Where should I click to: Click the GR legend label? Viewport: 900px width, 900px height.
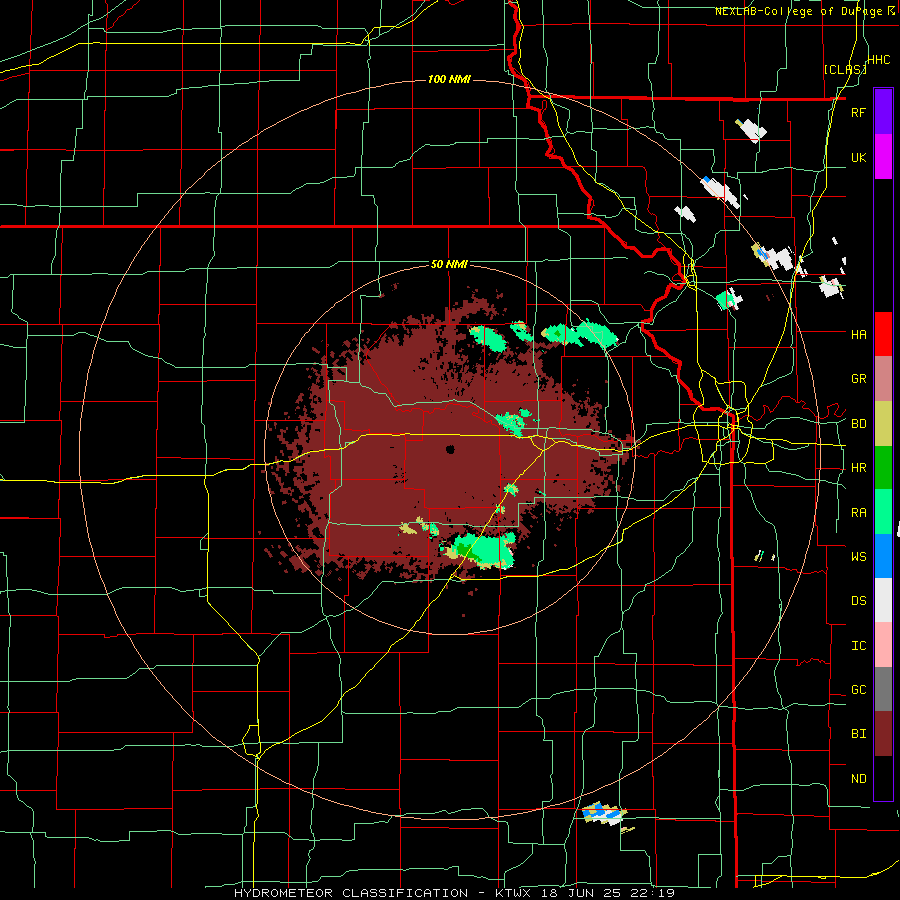pyautogui.click(x=858, y=379)
